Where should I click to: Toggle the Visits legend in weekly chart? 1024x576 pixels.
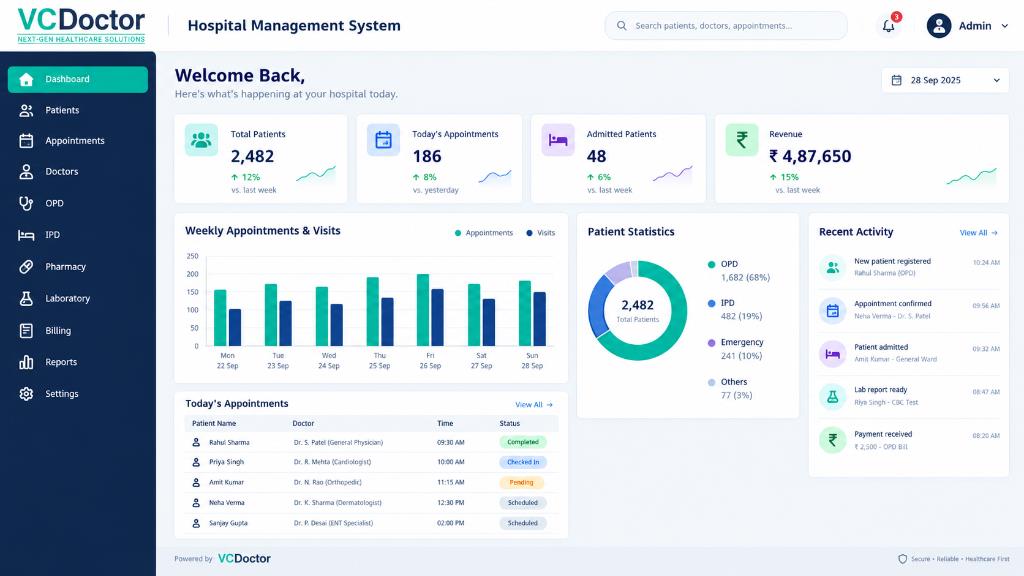(x=541, y=233)
